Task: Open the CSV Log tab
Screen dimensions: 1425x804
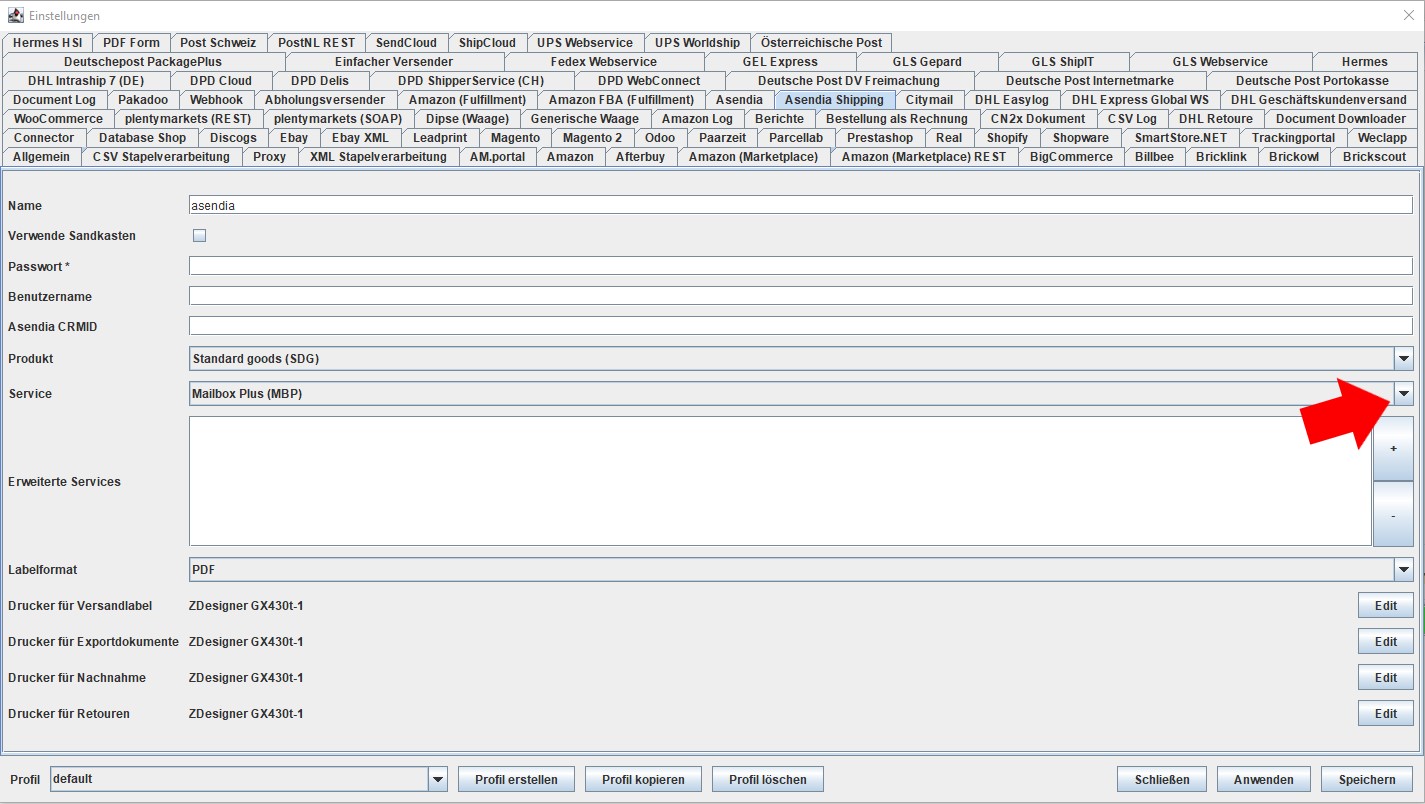Action: [1132, 119]
